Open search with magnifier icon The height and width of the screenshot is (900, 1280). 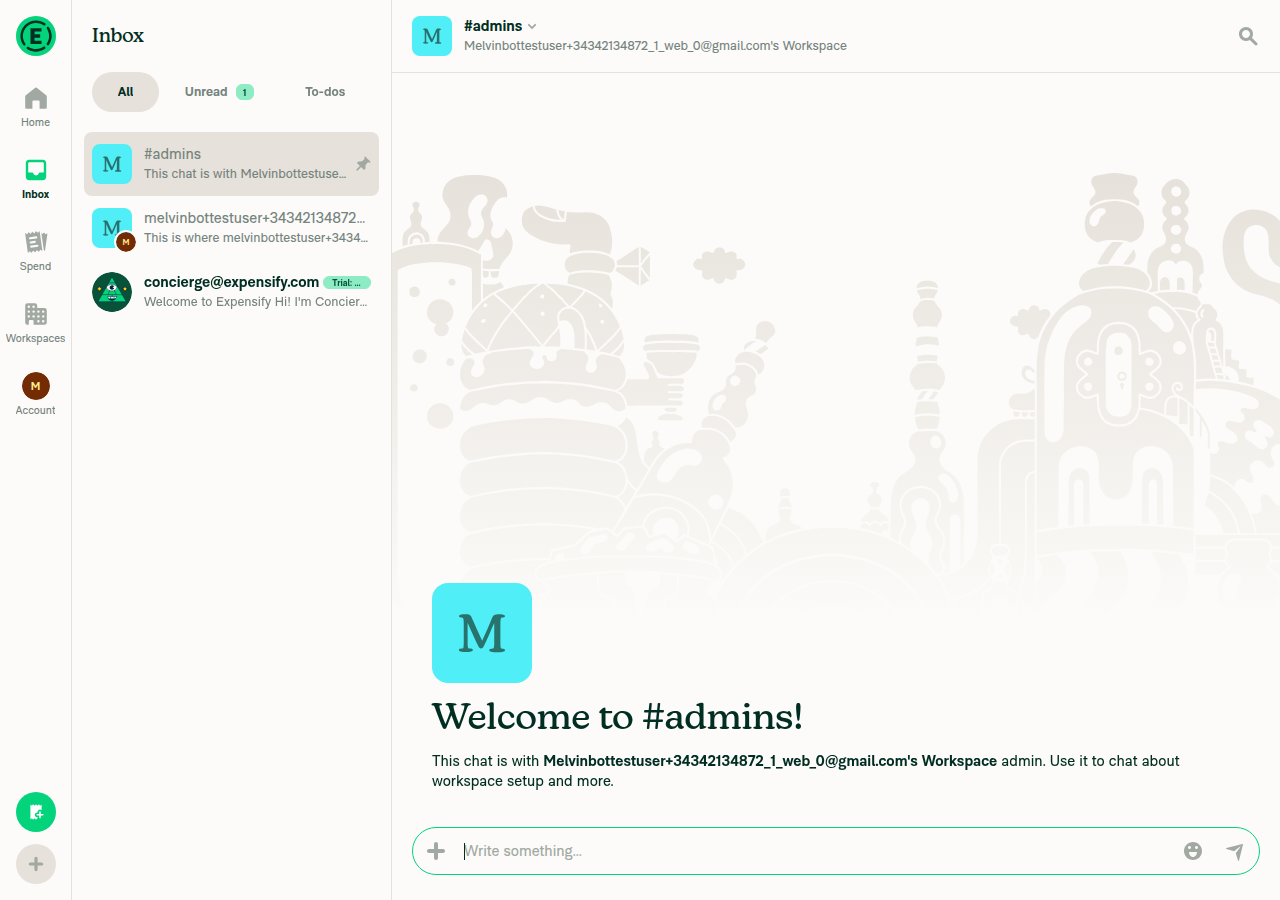[x=1248, y=36]
